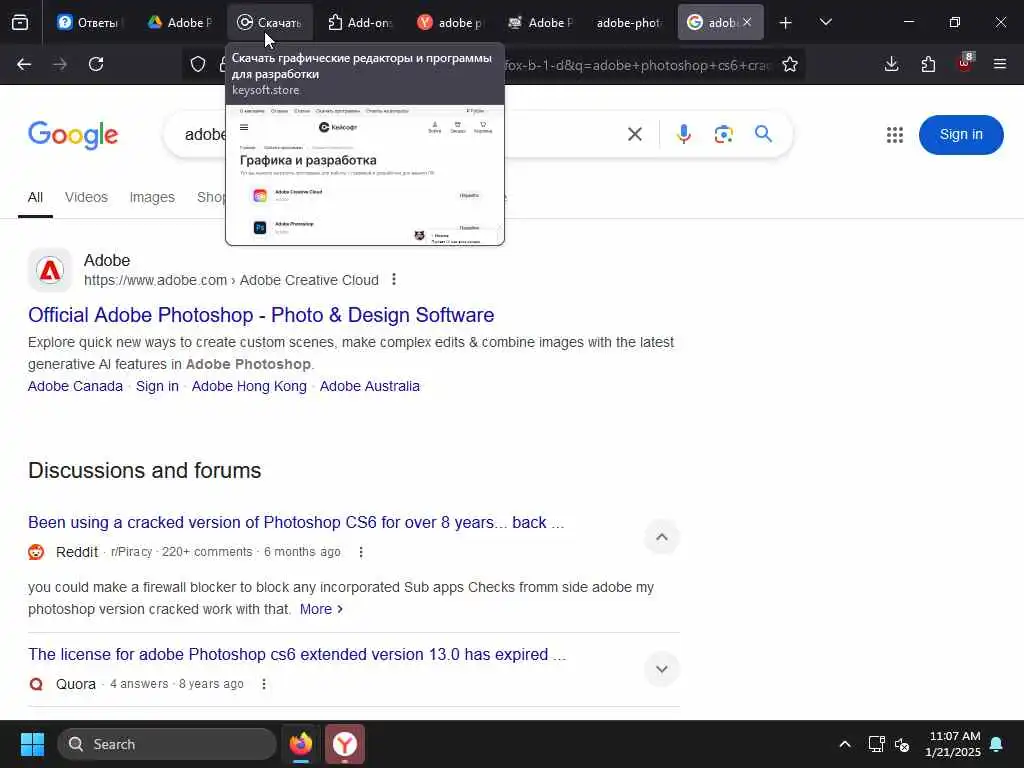The image size is (1024, 768).
Task: Switch to the Ответы tab
Action: (89, 23)
